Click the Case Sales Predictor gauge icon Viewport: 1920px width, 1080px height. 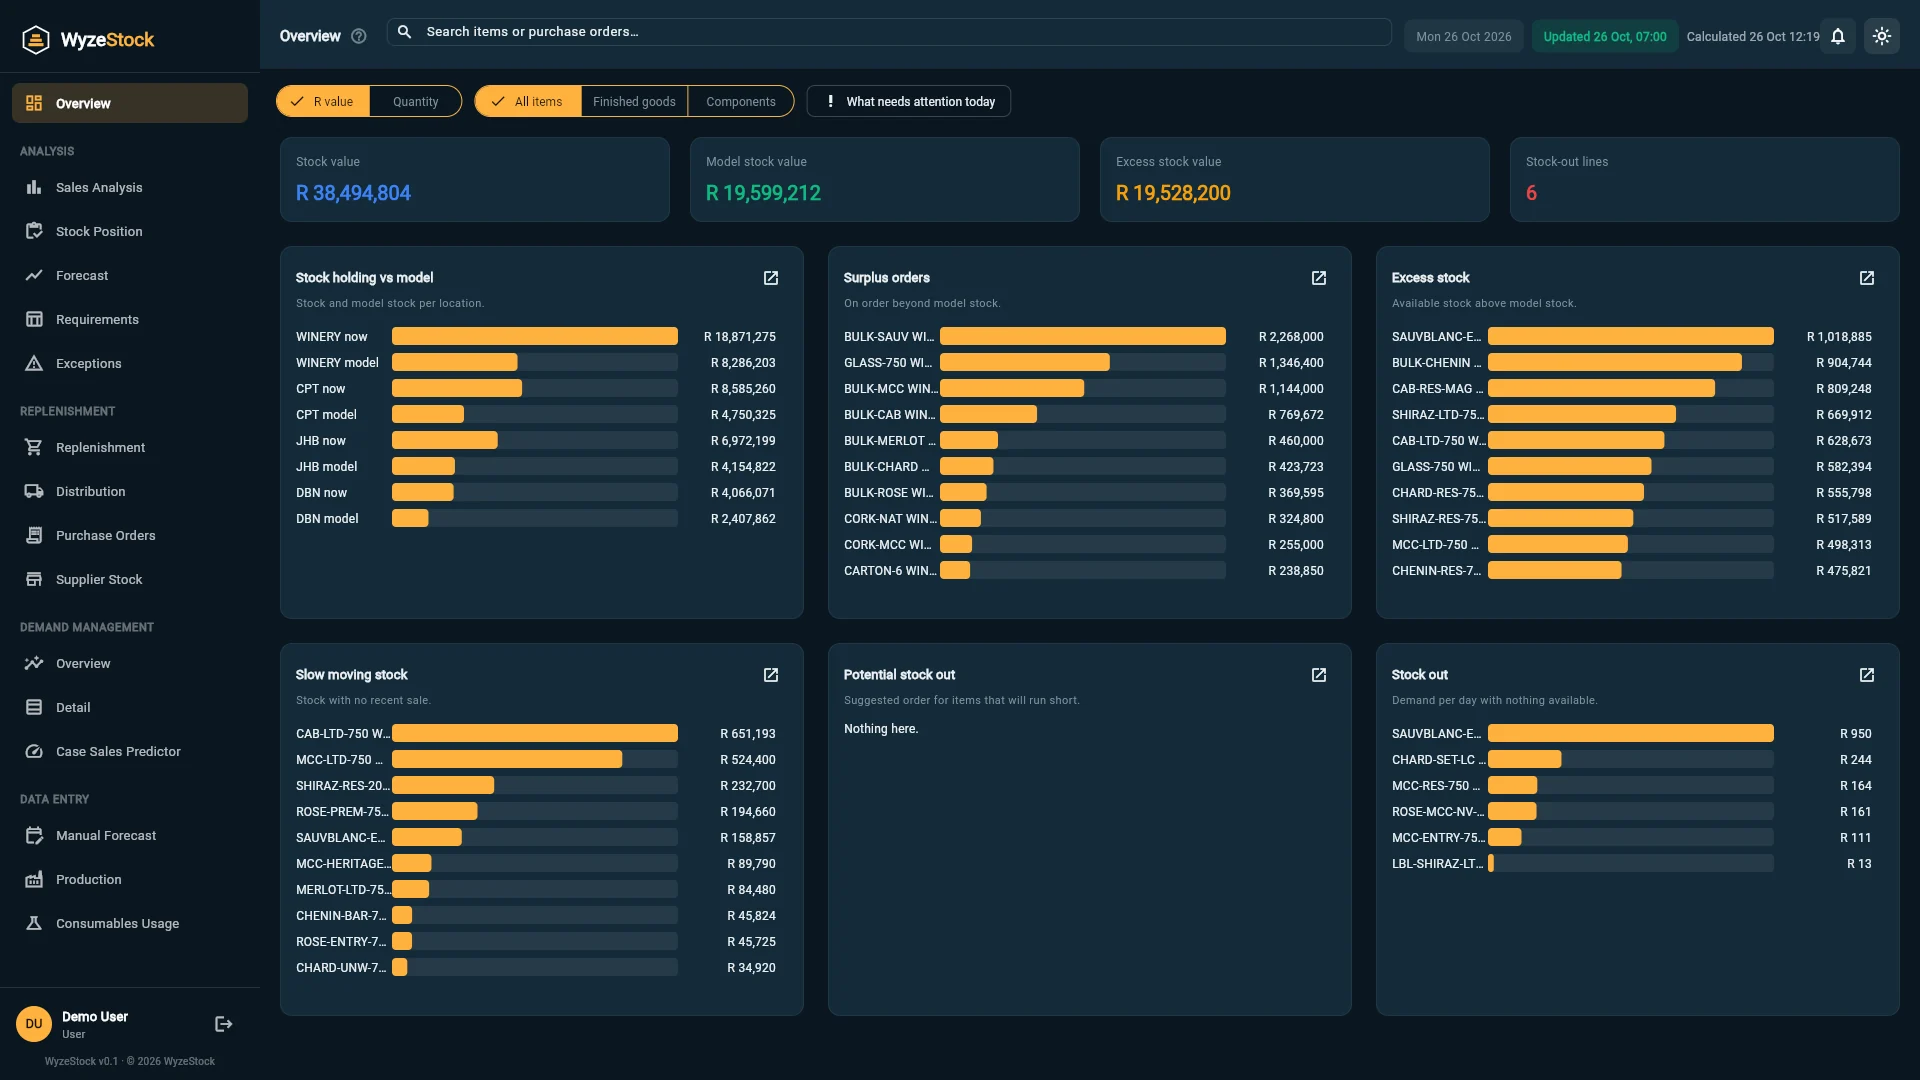pos(34,751)
